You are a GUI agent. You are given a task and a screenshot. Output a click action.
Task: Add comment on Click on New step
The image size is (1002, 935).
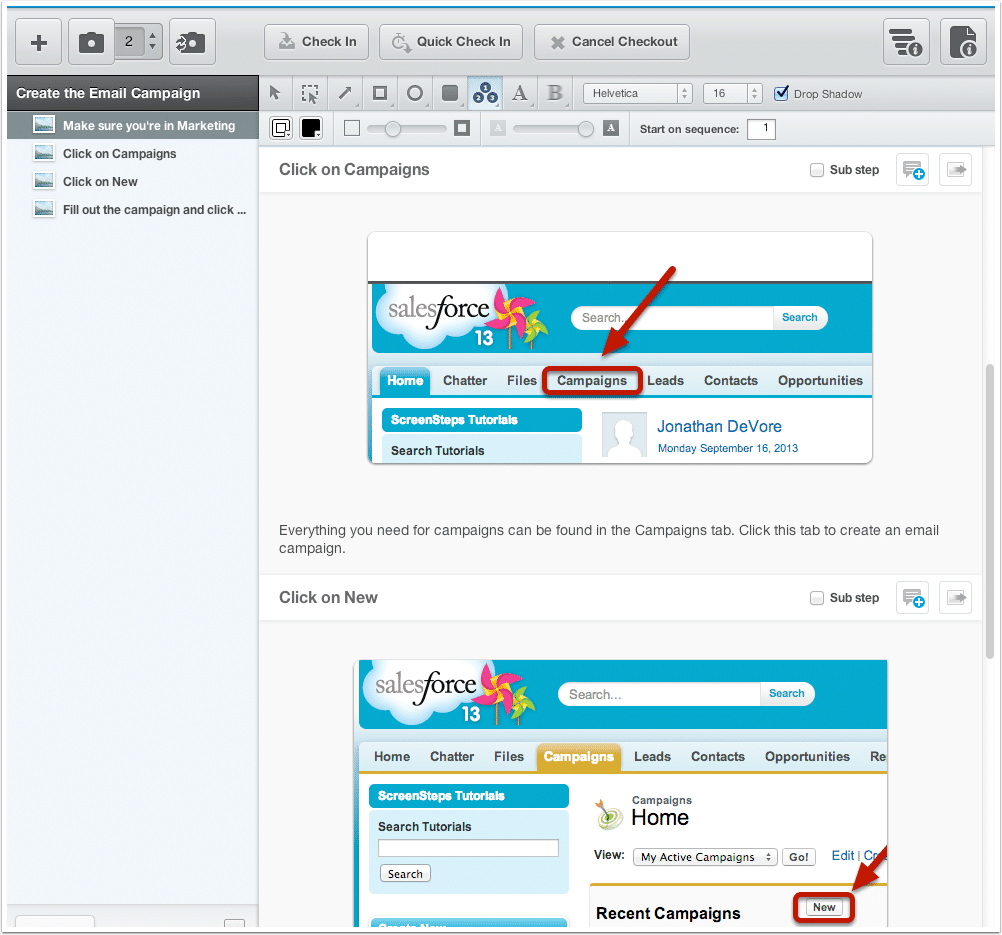coord(913,598)
